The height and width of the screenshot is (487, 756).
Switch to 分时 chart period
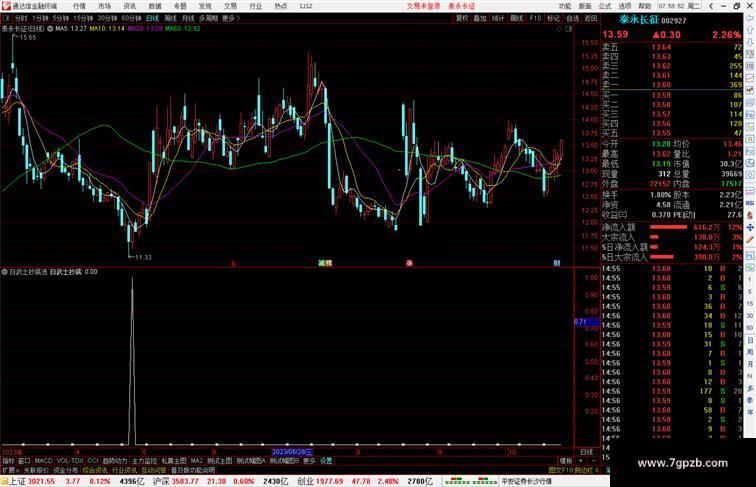(x=21, y=18)
